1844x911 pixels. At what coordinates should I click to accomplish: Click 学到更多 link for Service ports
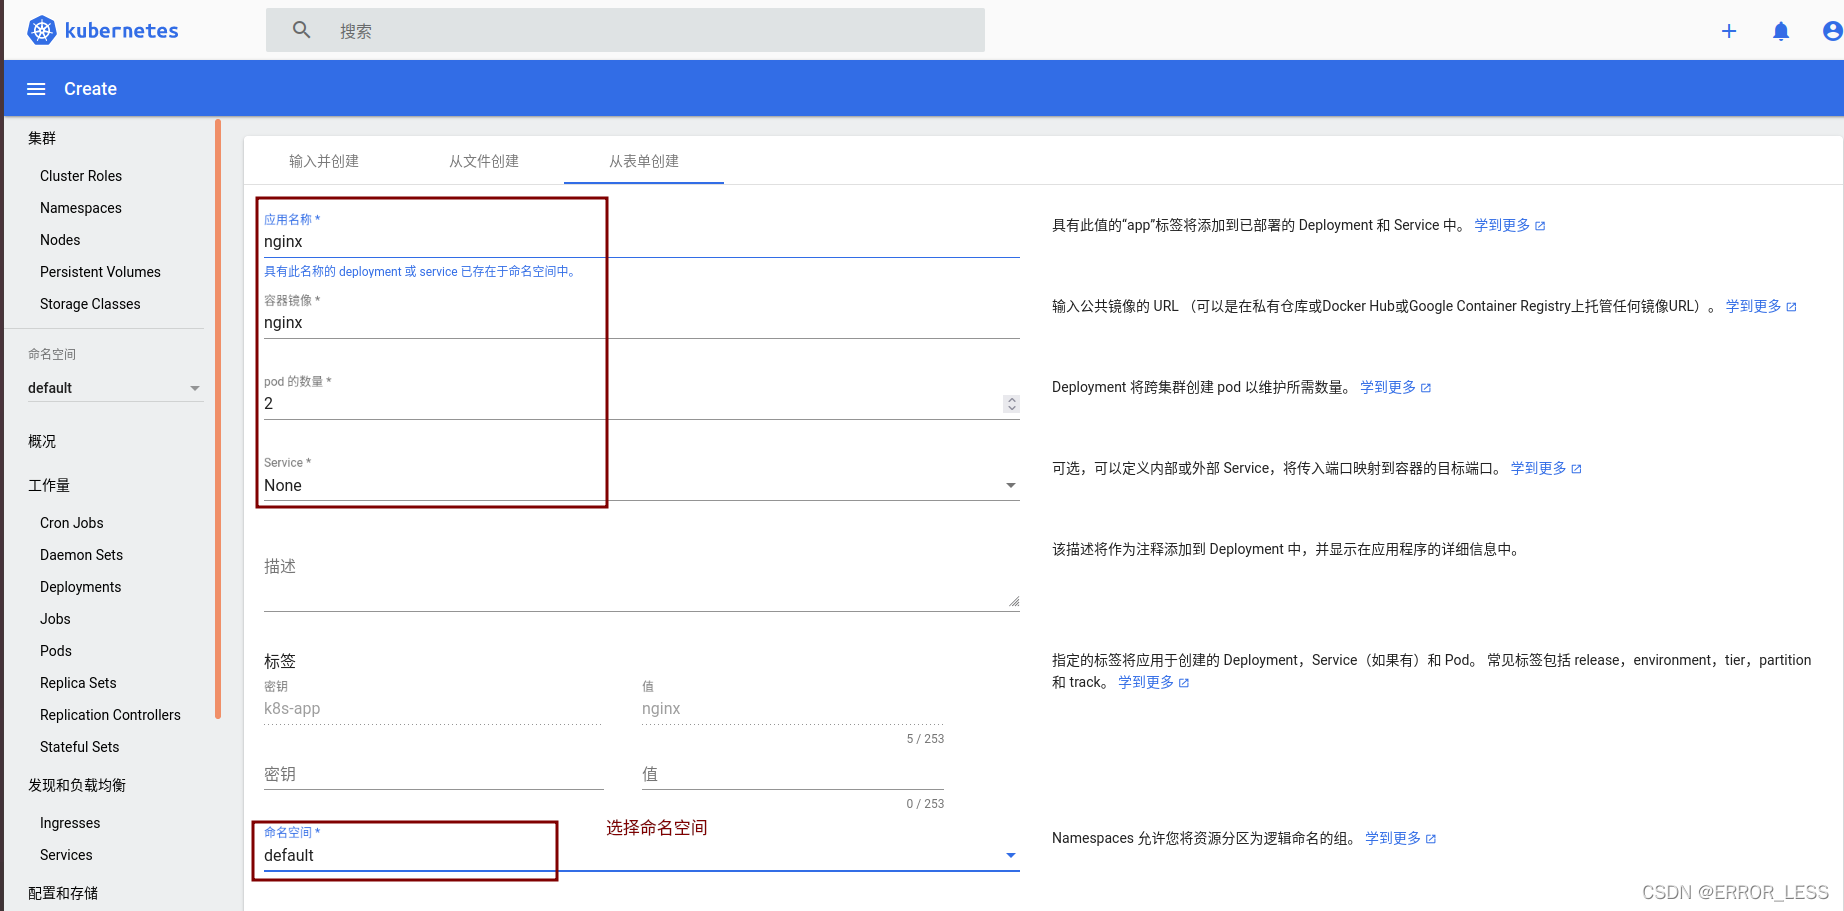(x=1538, y=469)
